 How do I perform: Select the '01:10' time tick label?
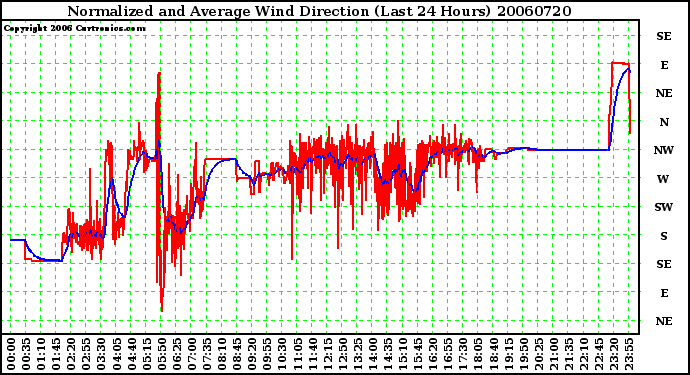point(41,354)
